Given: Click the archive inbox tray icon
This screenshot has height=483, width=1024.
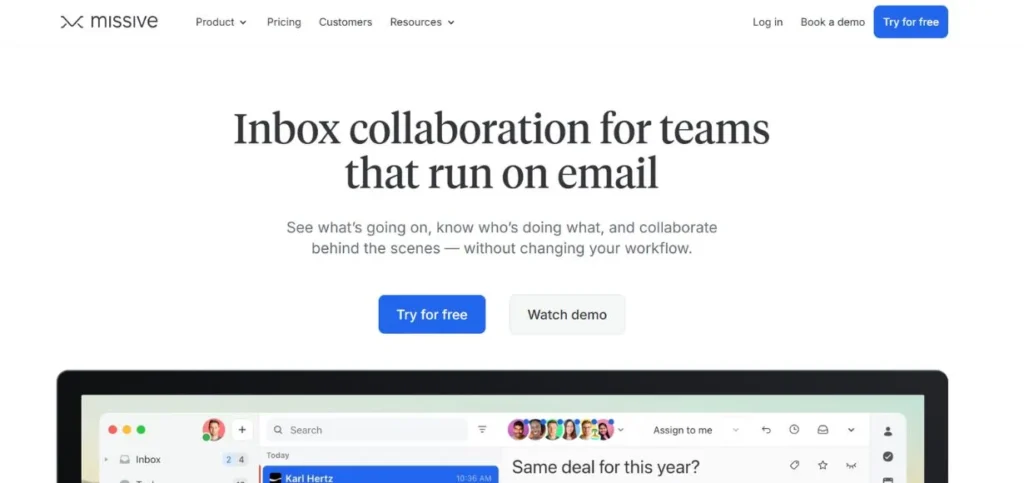Looking at the screenshot, I should [823, 429].
